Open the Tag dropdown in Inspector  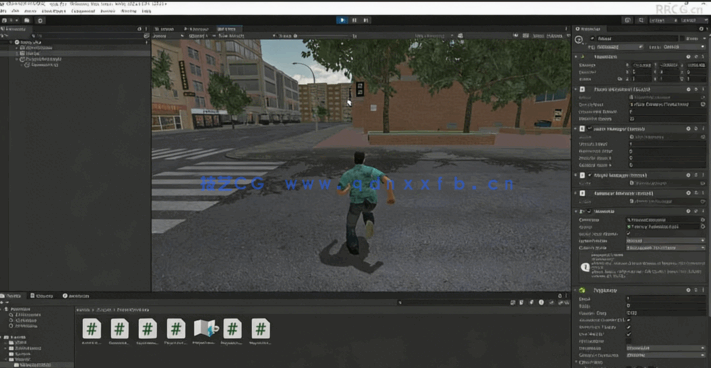(620, 47)
